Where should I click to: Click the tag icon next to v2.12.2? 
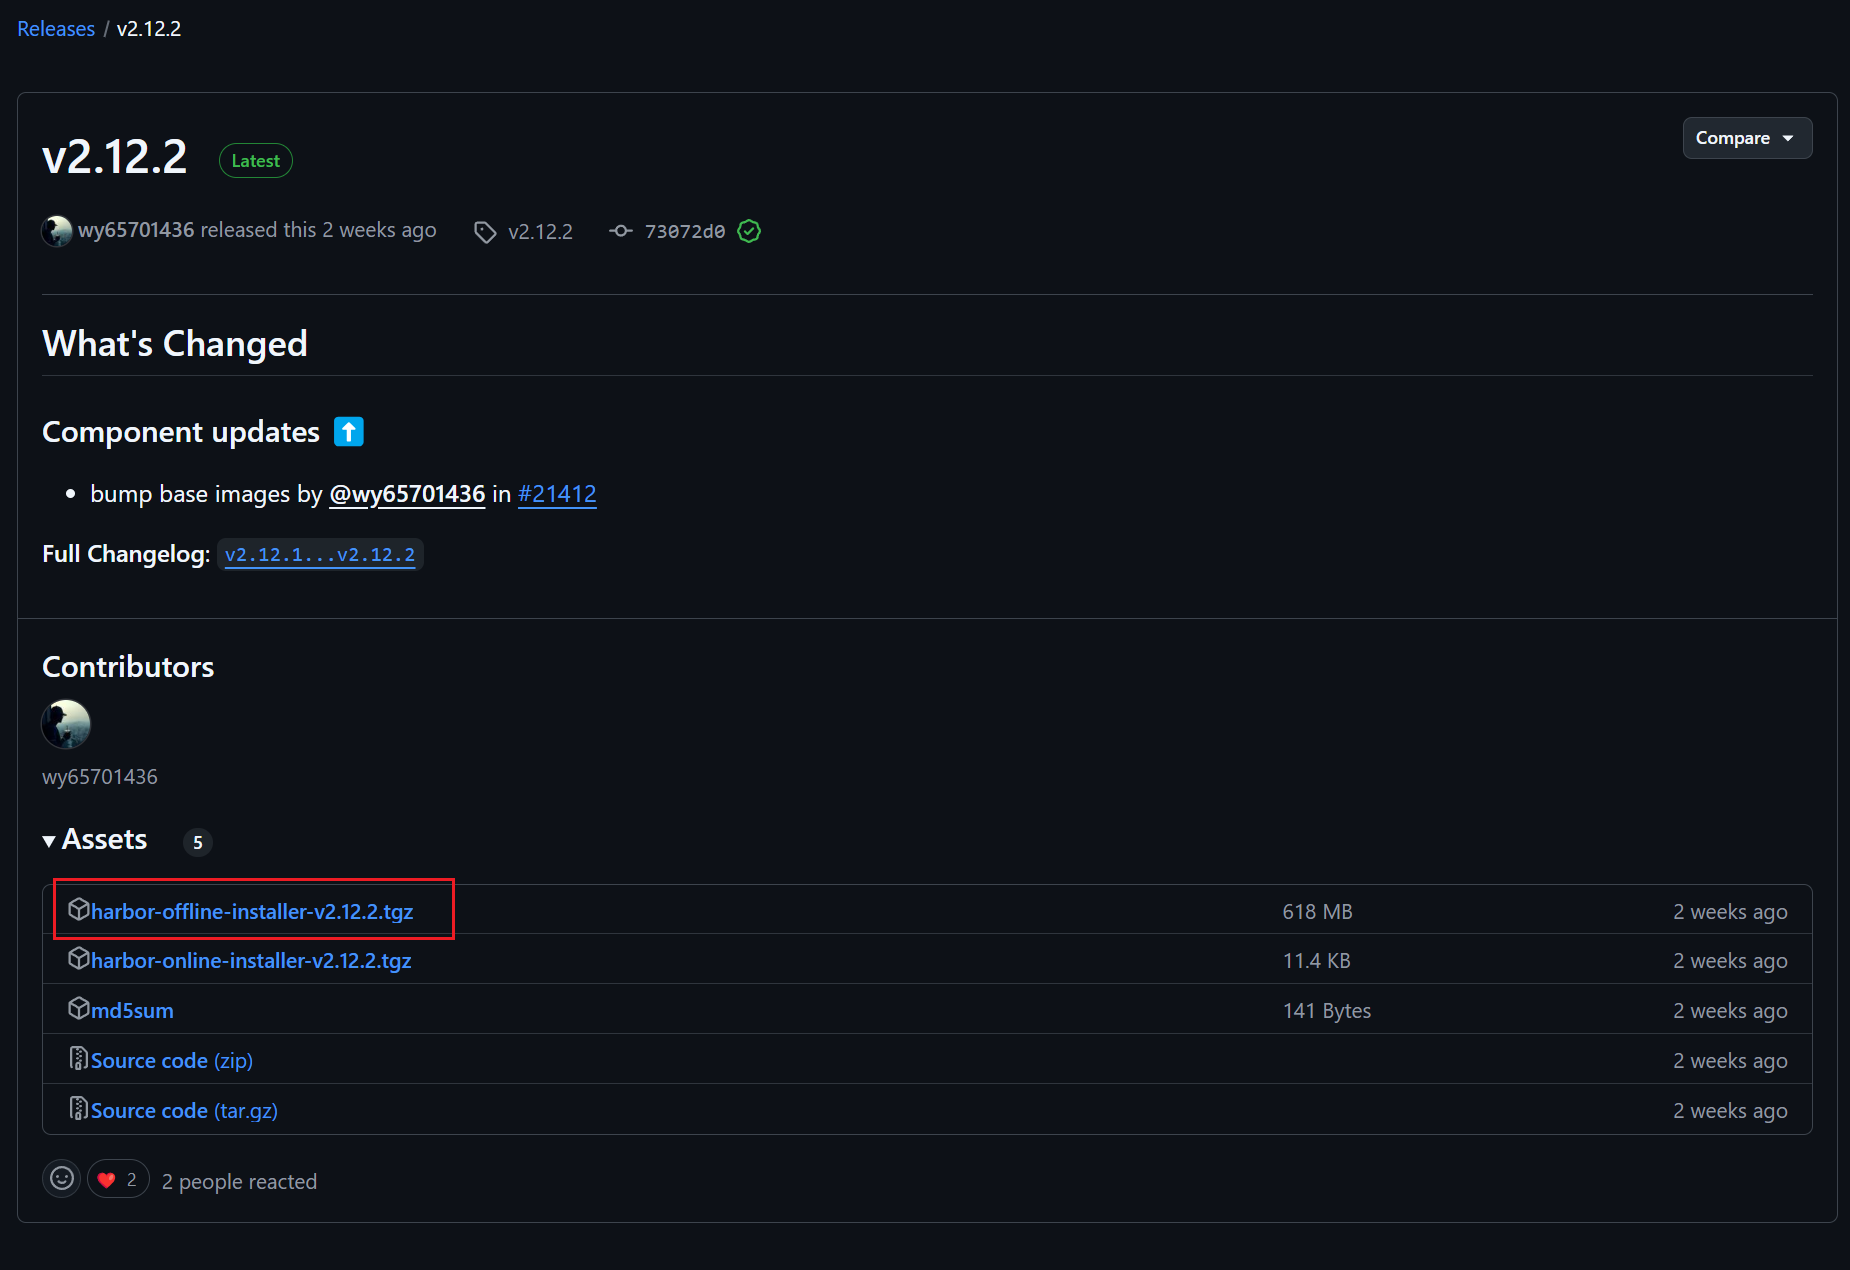click(x=485, y=232)
